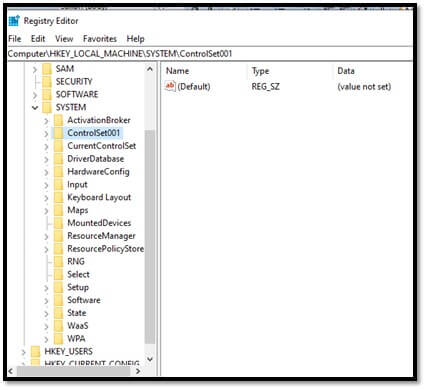This screenshot has width=426, height=390.
Task: Select the ControlSet001 key label
Action: 94,133
